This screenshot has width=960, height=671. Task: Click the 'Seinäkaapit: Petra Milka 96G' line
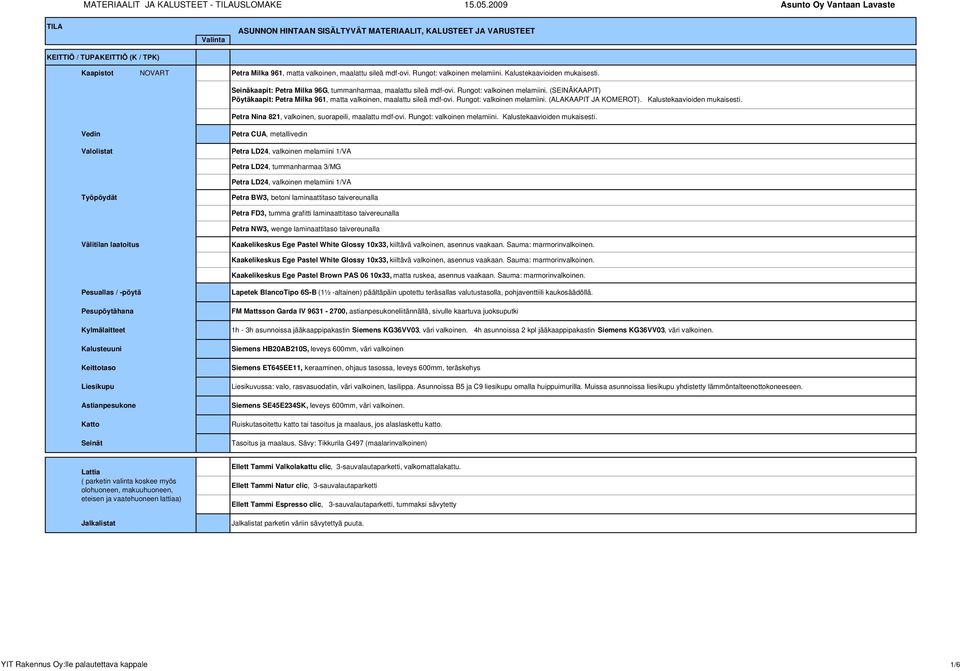pyautogui.click(x=416, y=91)
